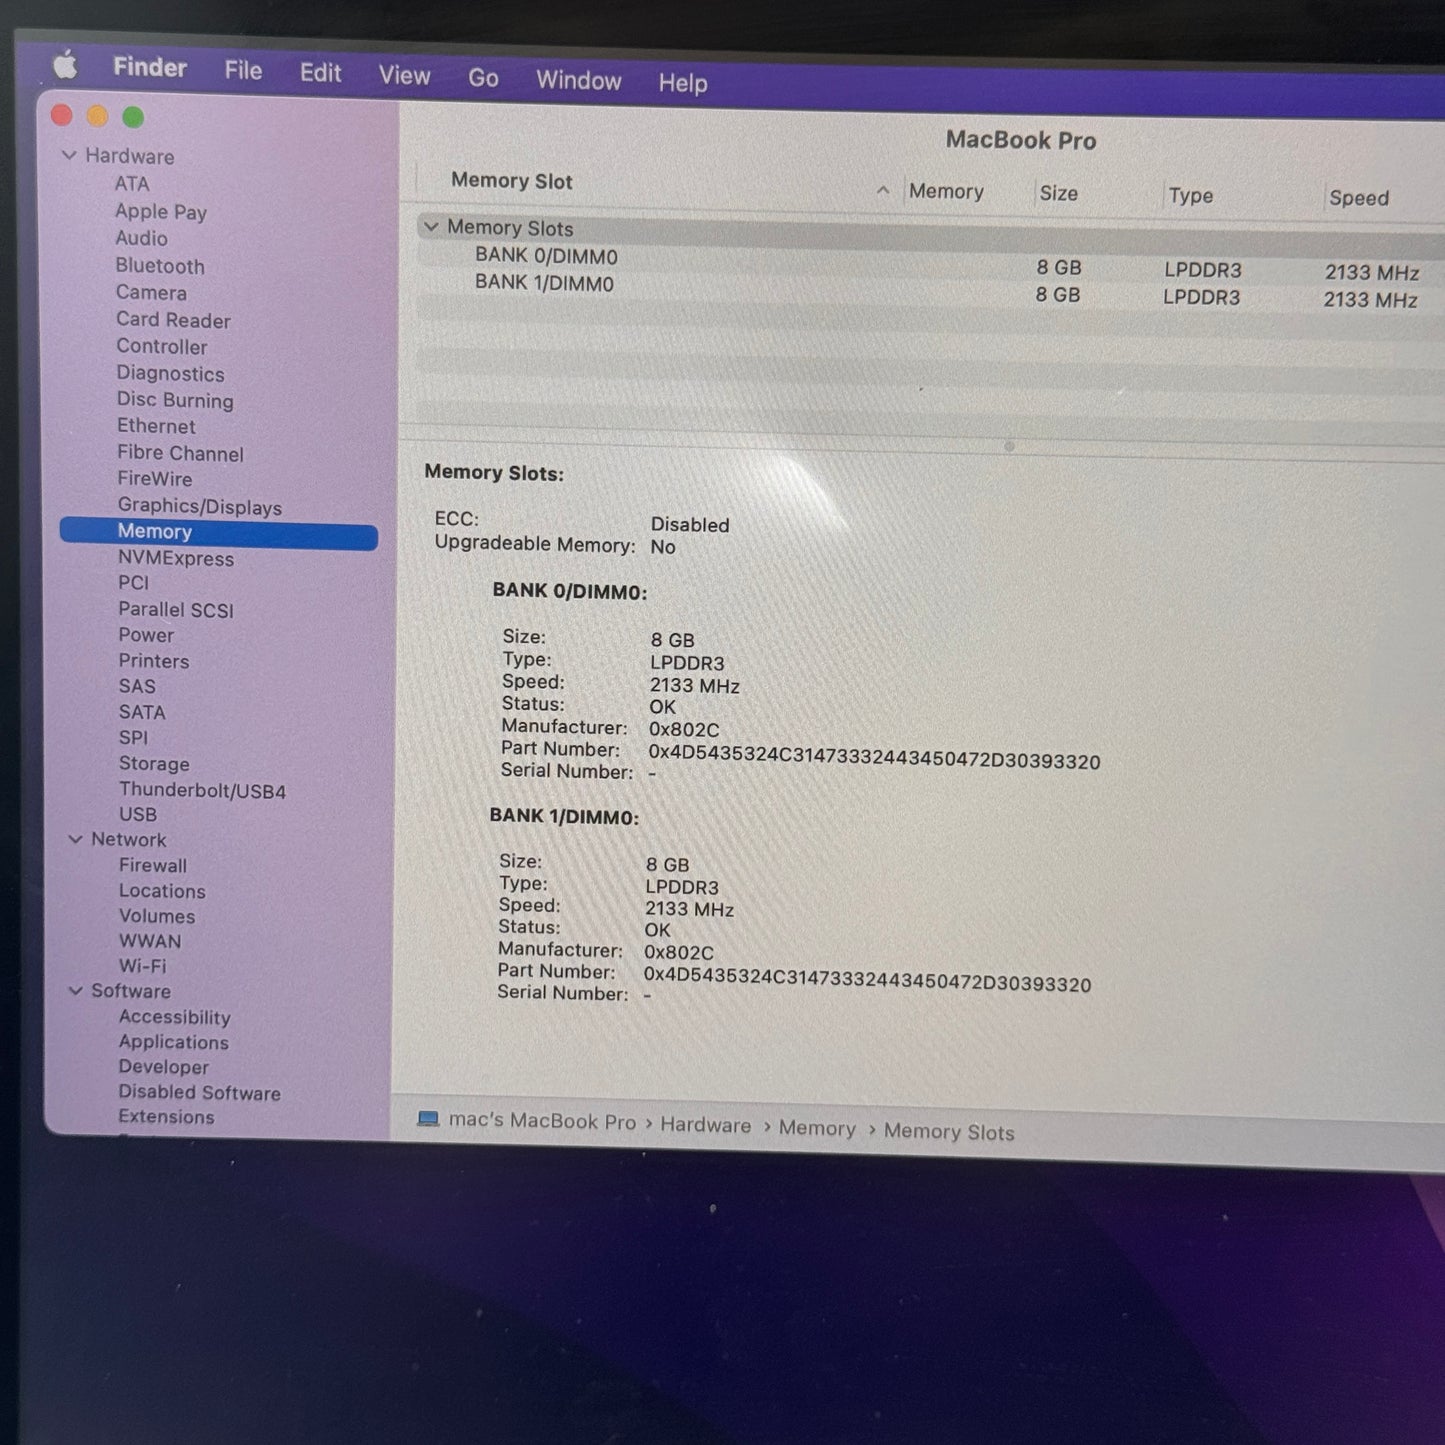Sort by the Type column header
This screenshot has width=1445, height=1445.
[1191, 195]
